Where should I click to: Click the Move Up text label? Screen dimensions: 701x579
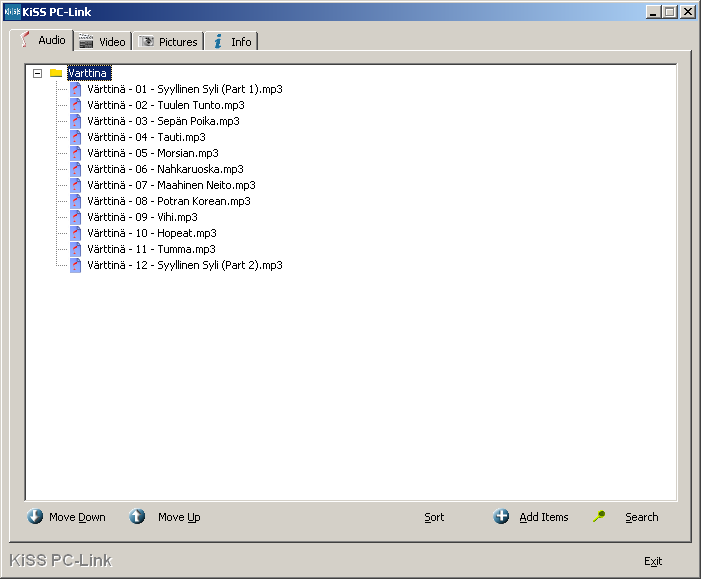coord(179,517)
